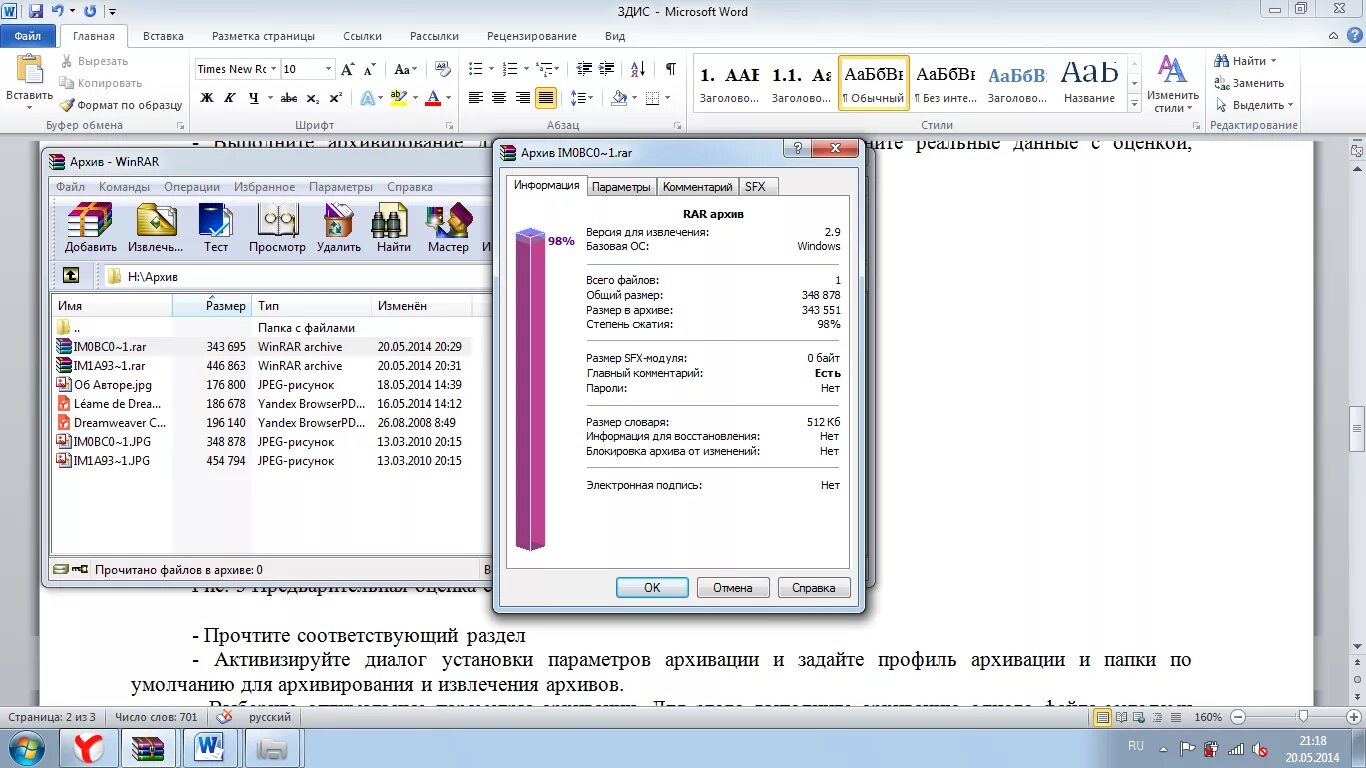This screenshot has height=768, width=1366.
Task: Open the font size dropdown
Action: (x=328, y=69)
